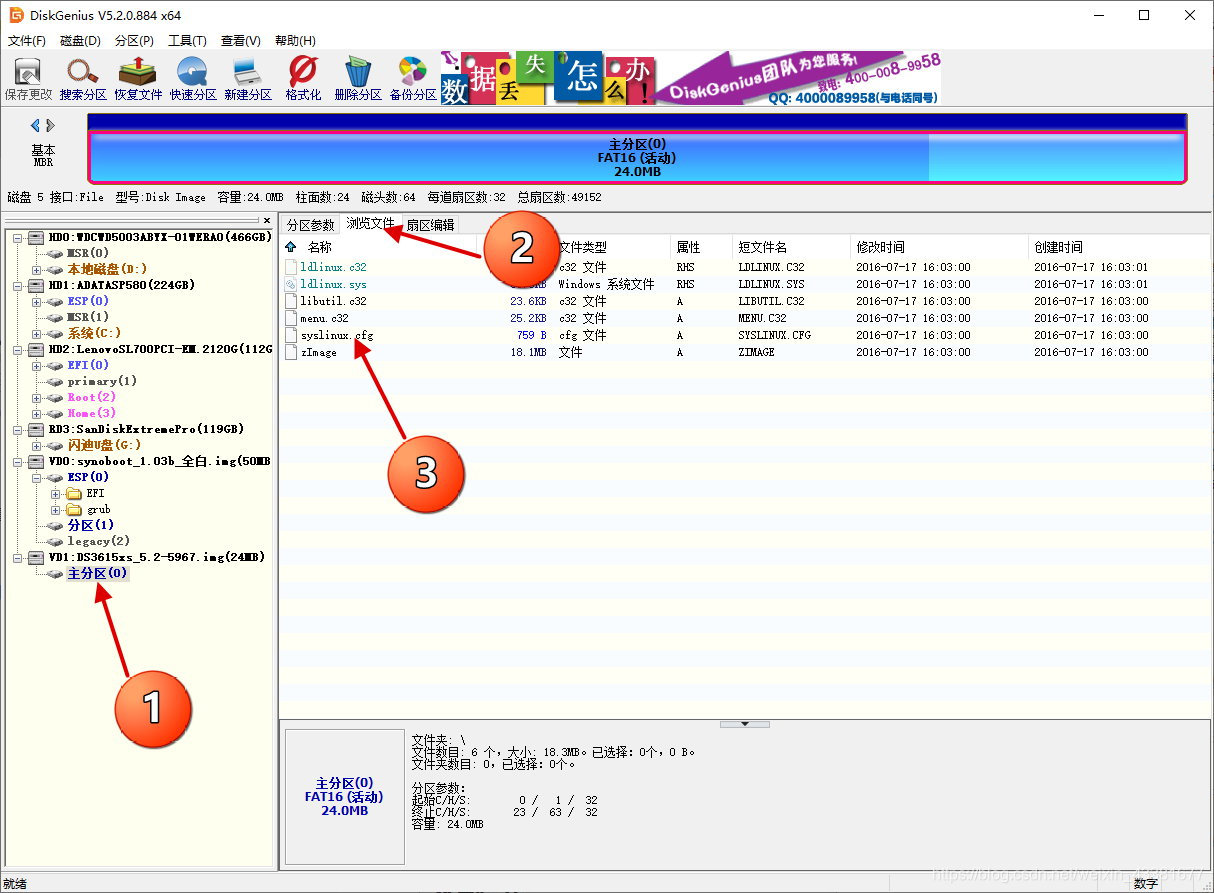
Task: Switch to the 扇区编辑 tab
Action: 430,225
